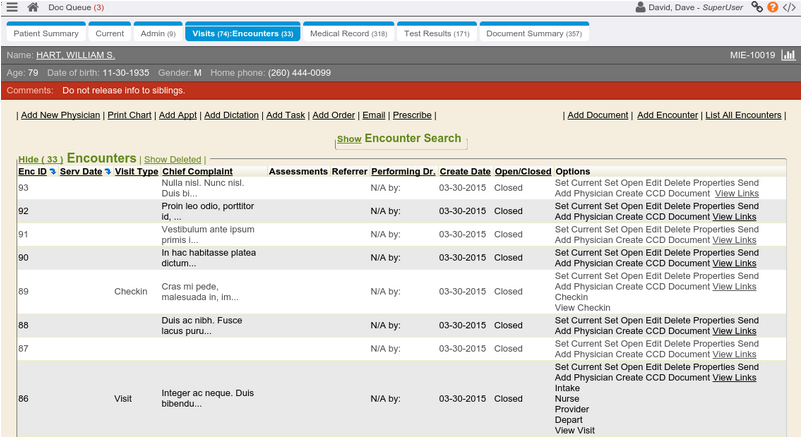Sort by Enc ID arrow icon
802x438 pixels.
pos(53,172)
